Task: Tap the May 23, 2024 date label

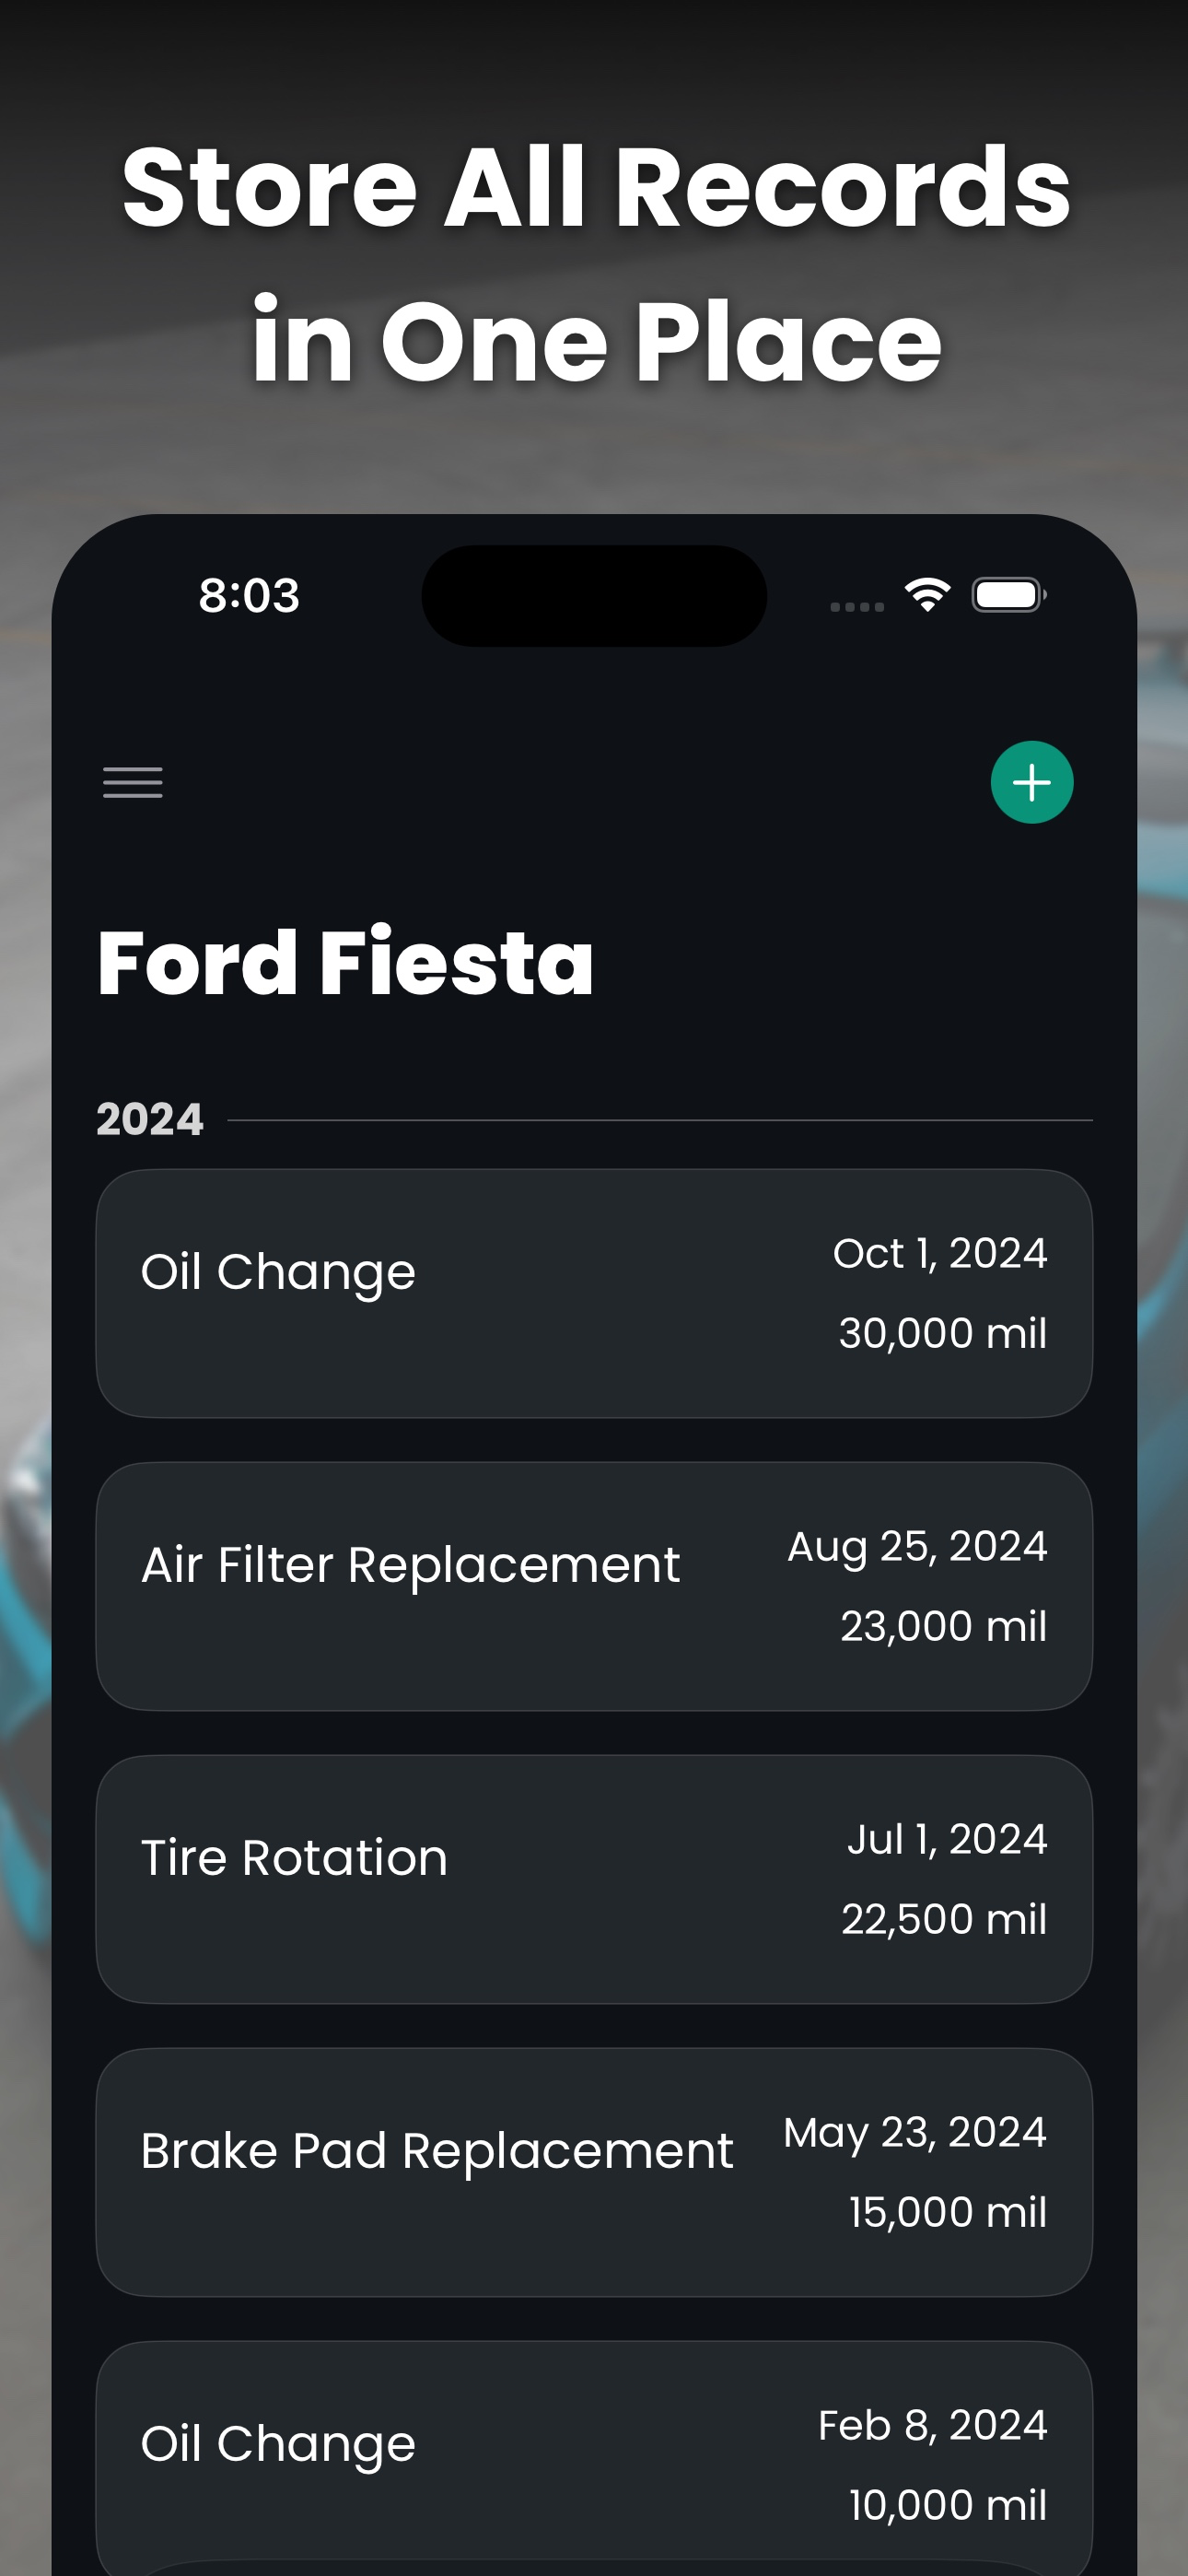Action: [x=915, y=2132]
